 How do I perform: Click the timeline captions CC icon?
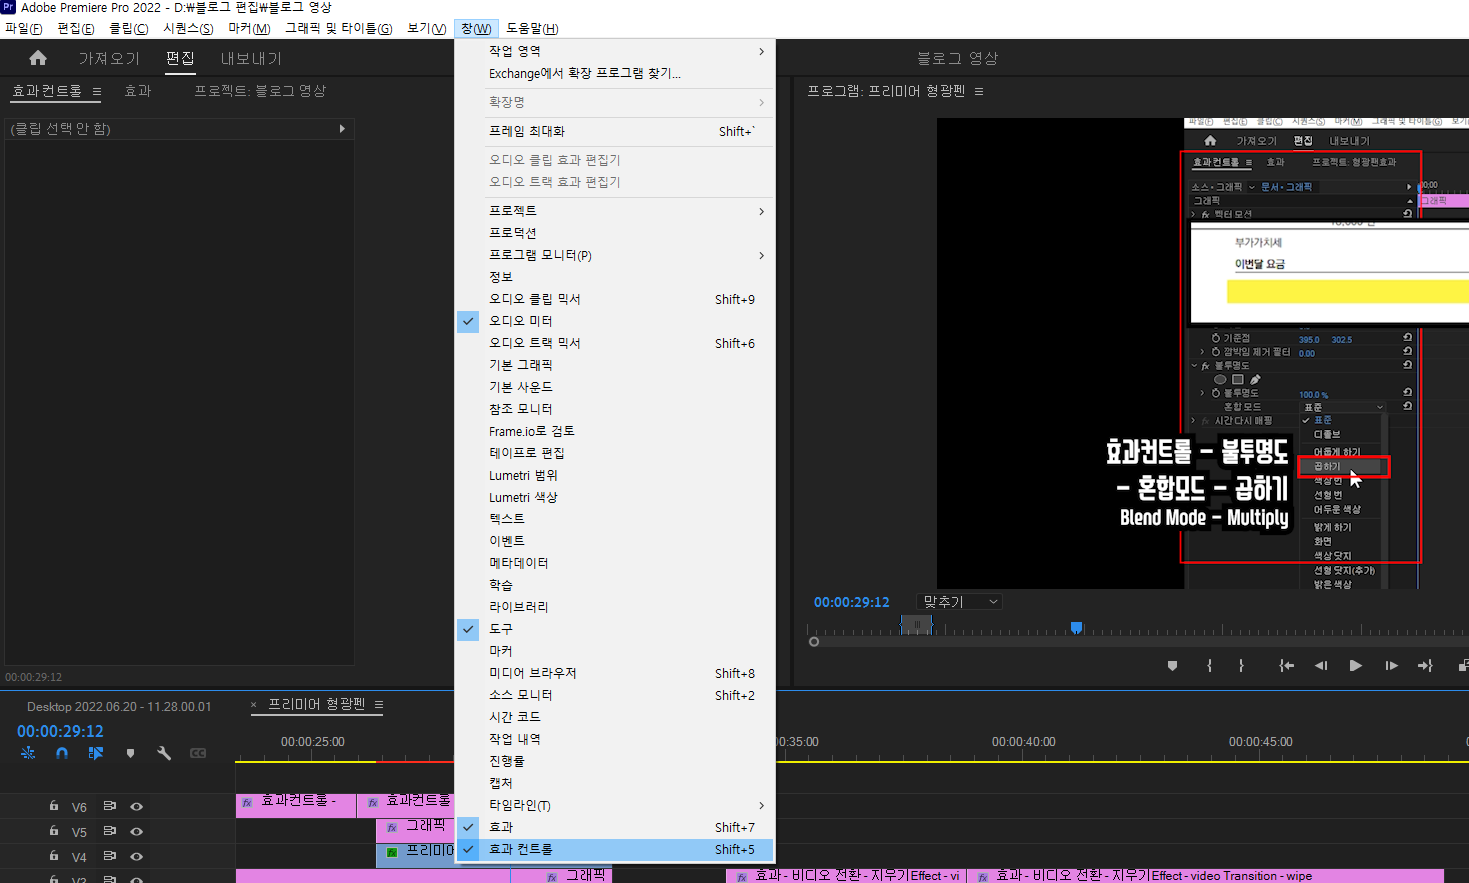coord(198,753)
